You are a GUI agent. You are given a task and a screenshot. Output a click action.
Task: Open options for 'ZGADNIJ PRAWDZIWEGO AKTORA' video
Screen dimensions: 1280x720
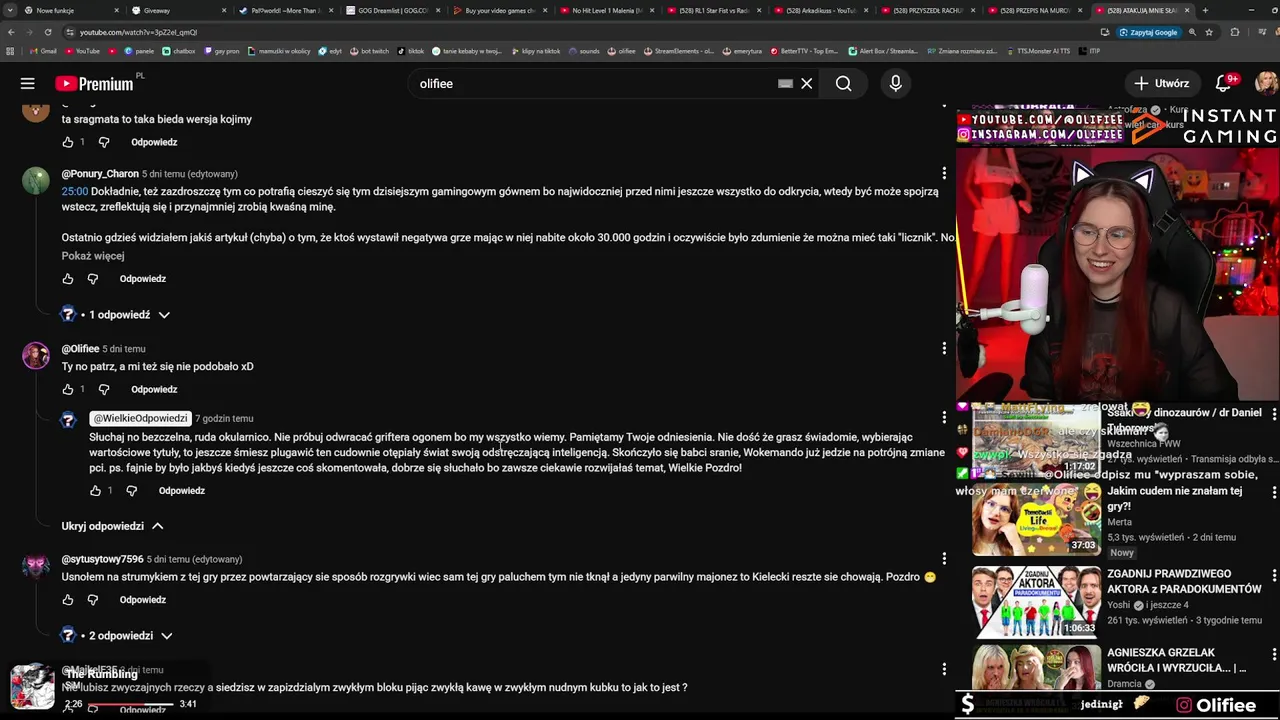1274,576
